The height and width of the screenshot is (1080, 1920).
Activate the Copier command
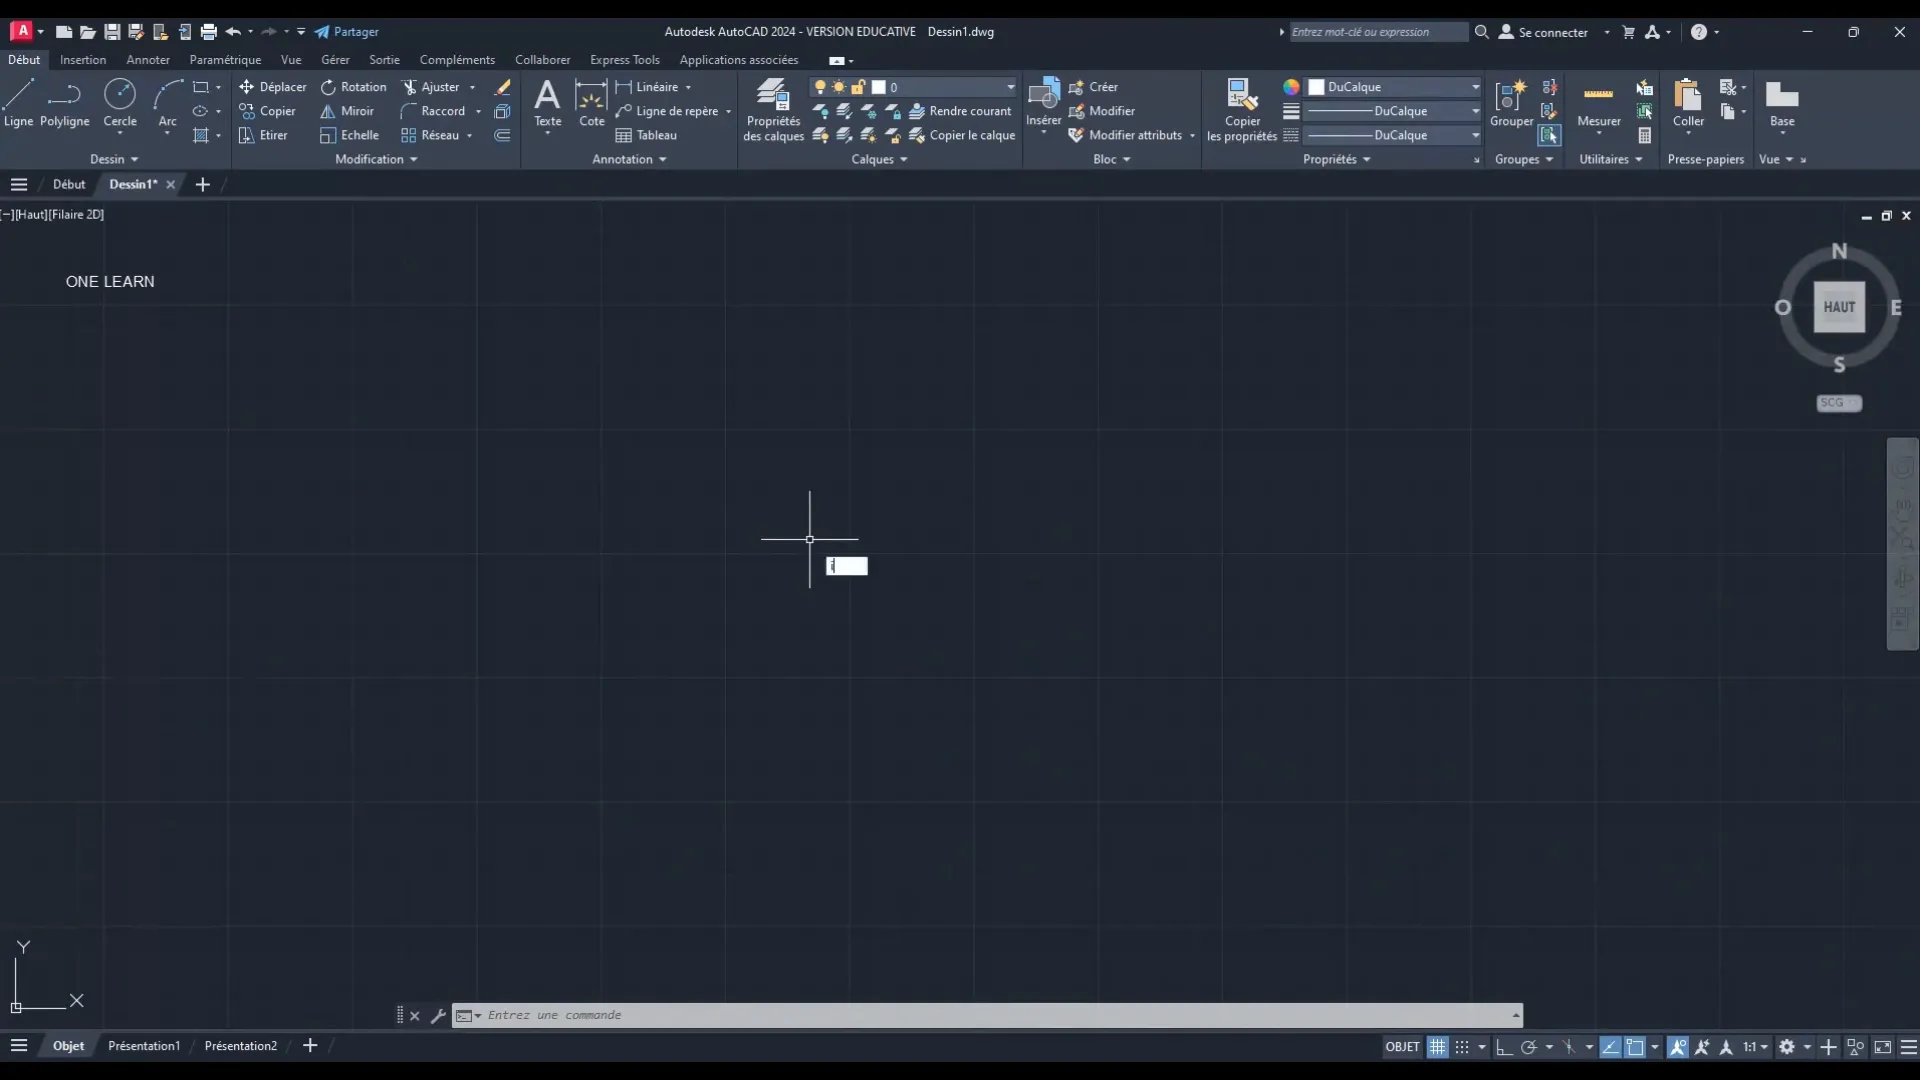(267, 111)
